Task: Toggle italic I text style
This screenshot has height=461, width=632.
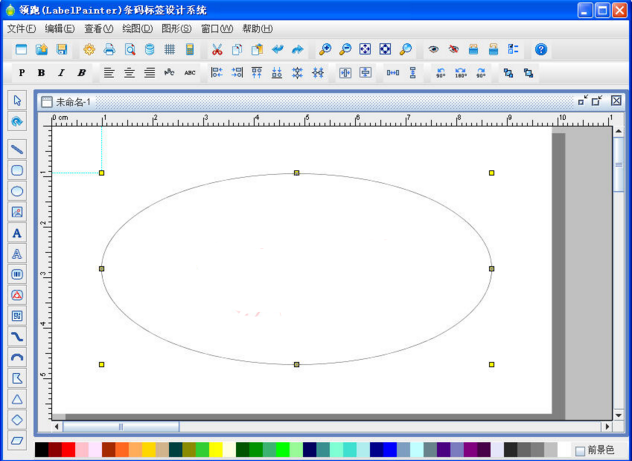Action: click(61, 73)
